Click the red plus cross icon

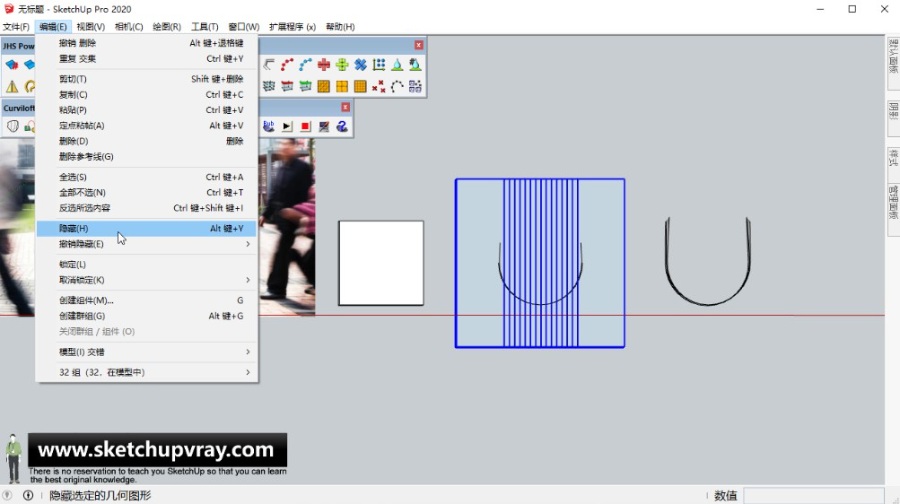pos(324,65)
